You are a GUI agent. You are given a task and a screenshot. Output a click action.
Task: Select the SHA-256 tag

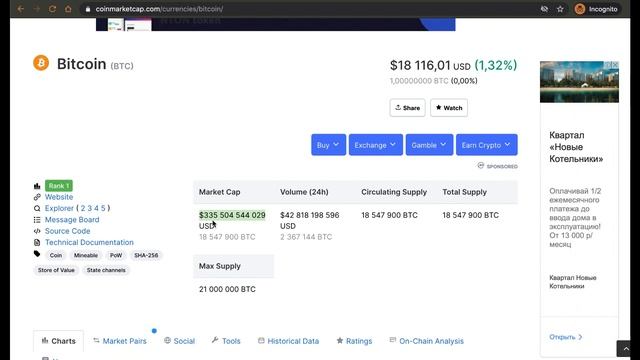(146, 256)
